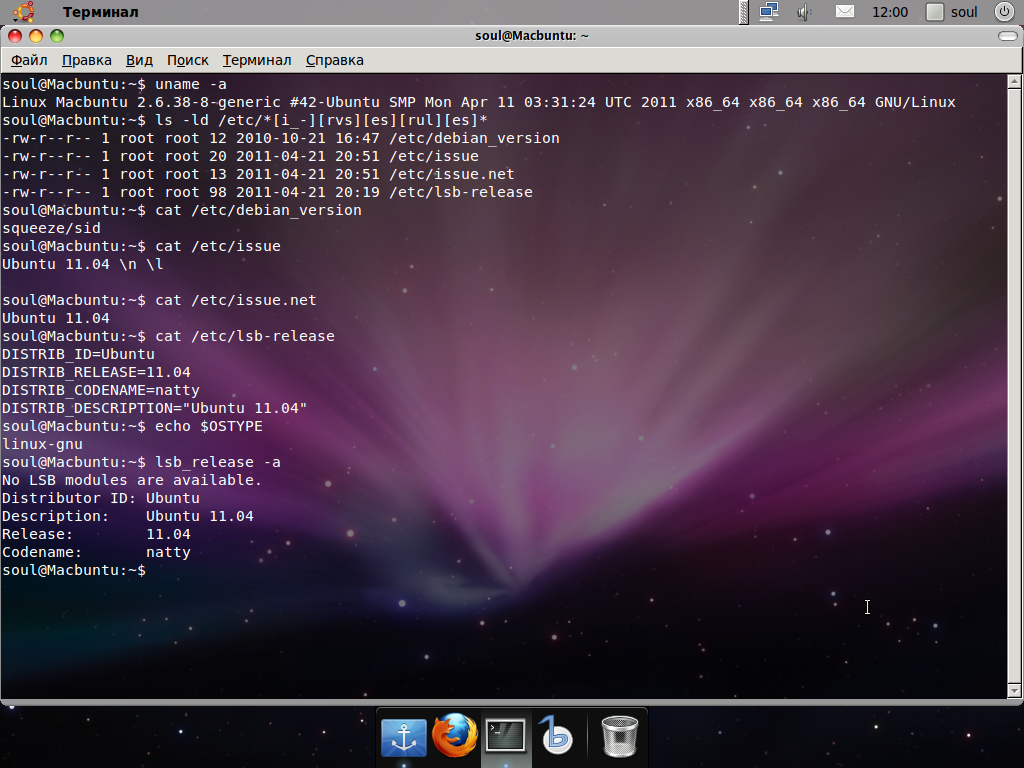Open the soul user menu
Image resolution: width=1024 pixels, height=768 pixels.
[x=952, y=12]
